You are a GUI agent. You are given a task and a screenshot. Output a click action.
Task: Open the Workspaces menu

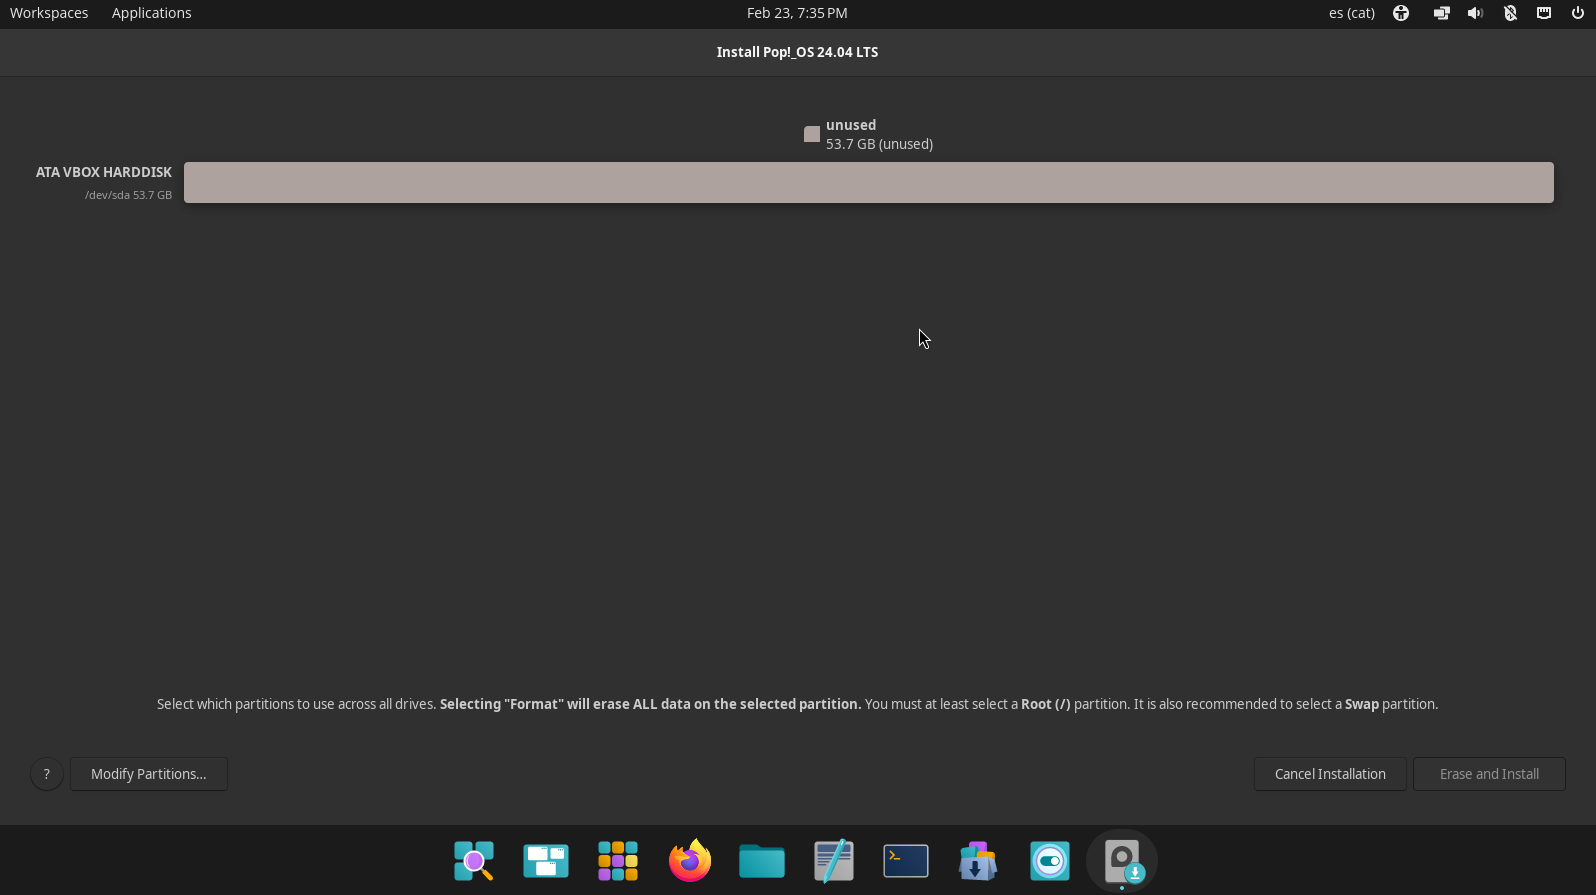click(x=49, y=13)
